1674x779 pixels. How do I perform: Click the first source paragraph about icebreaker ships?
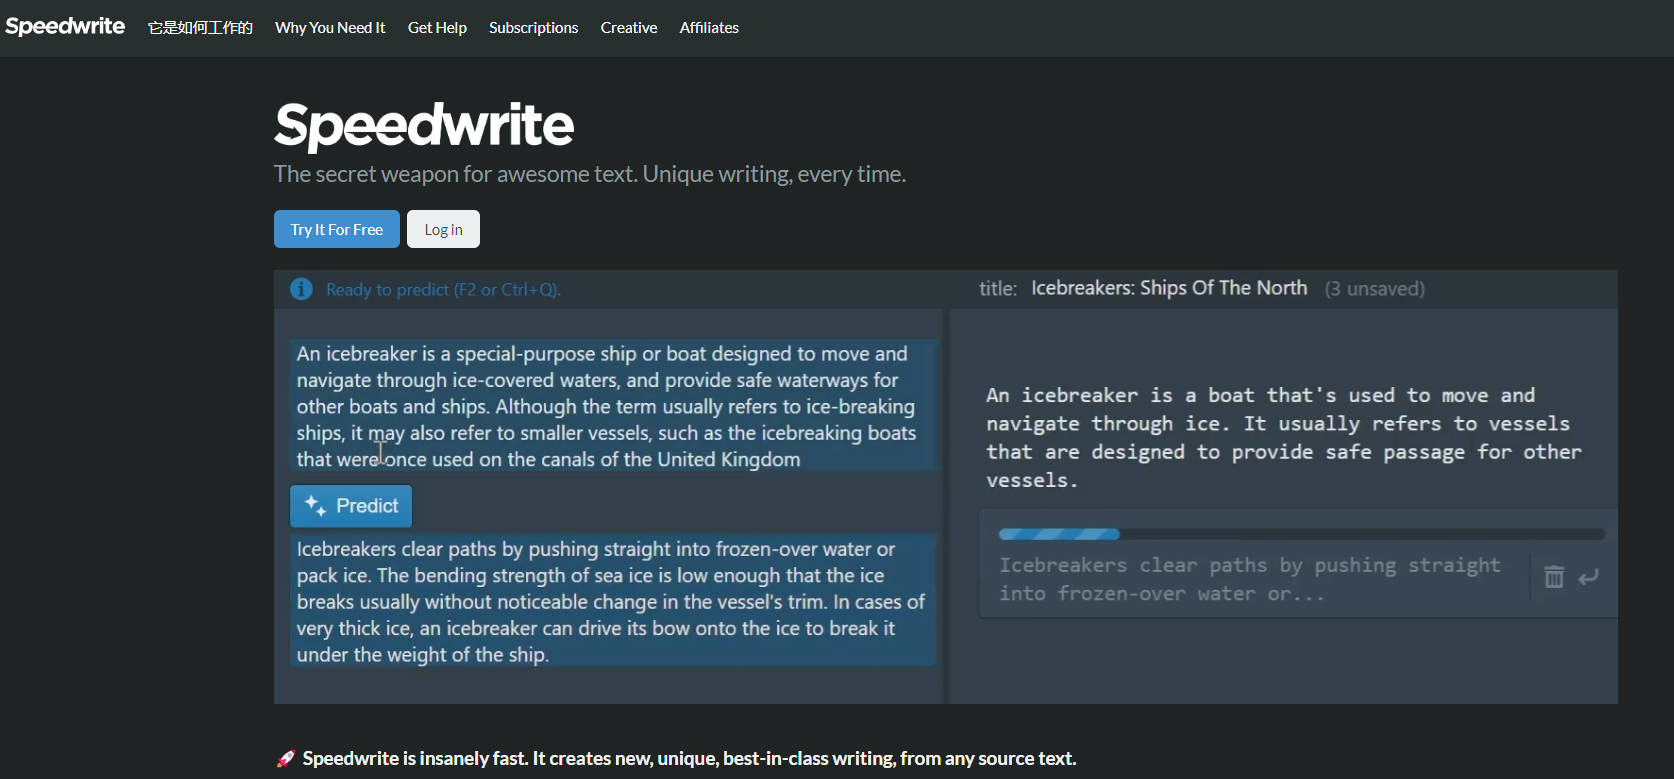613,406
